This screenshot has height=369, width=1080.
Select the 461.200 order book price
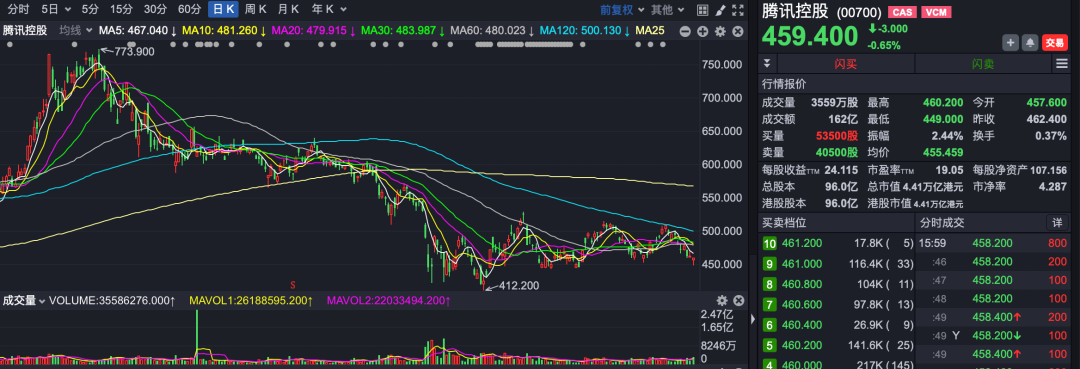[802, 243]
